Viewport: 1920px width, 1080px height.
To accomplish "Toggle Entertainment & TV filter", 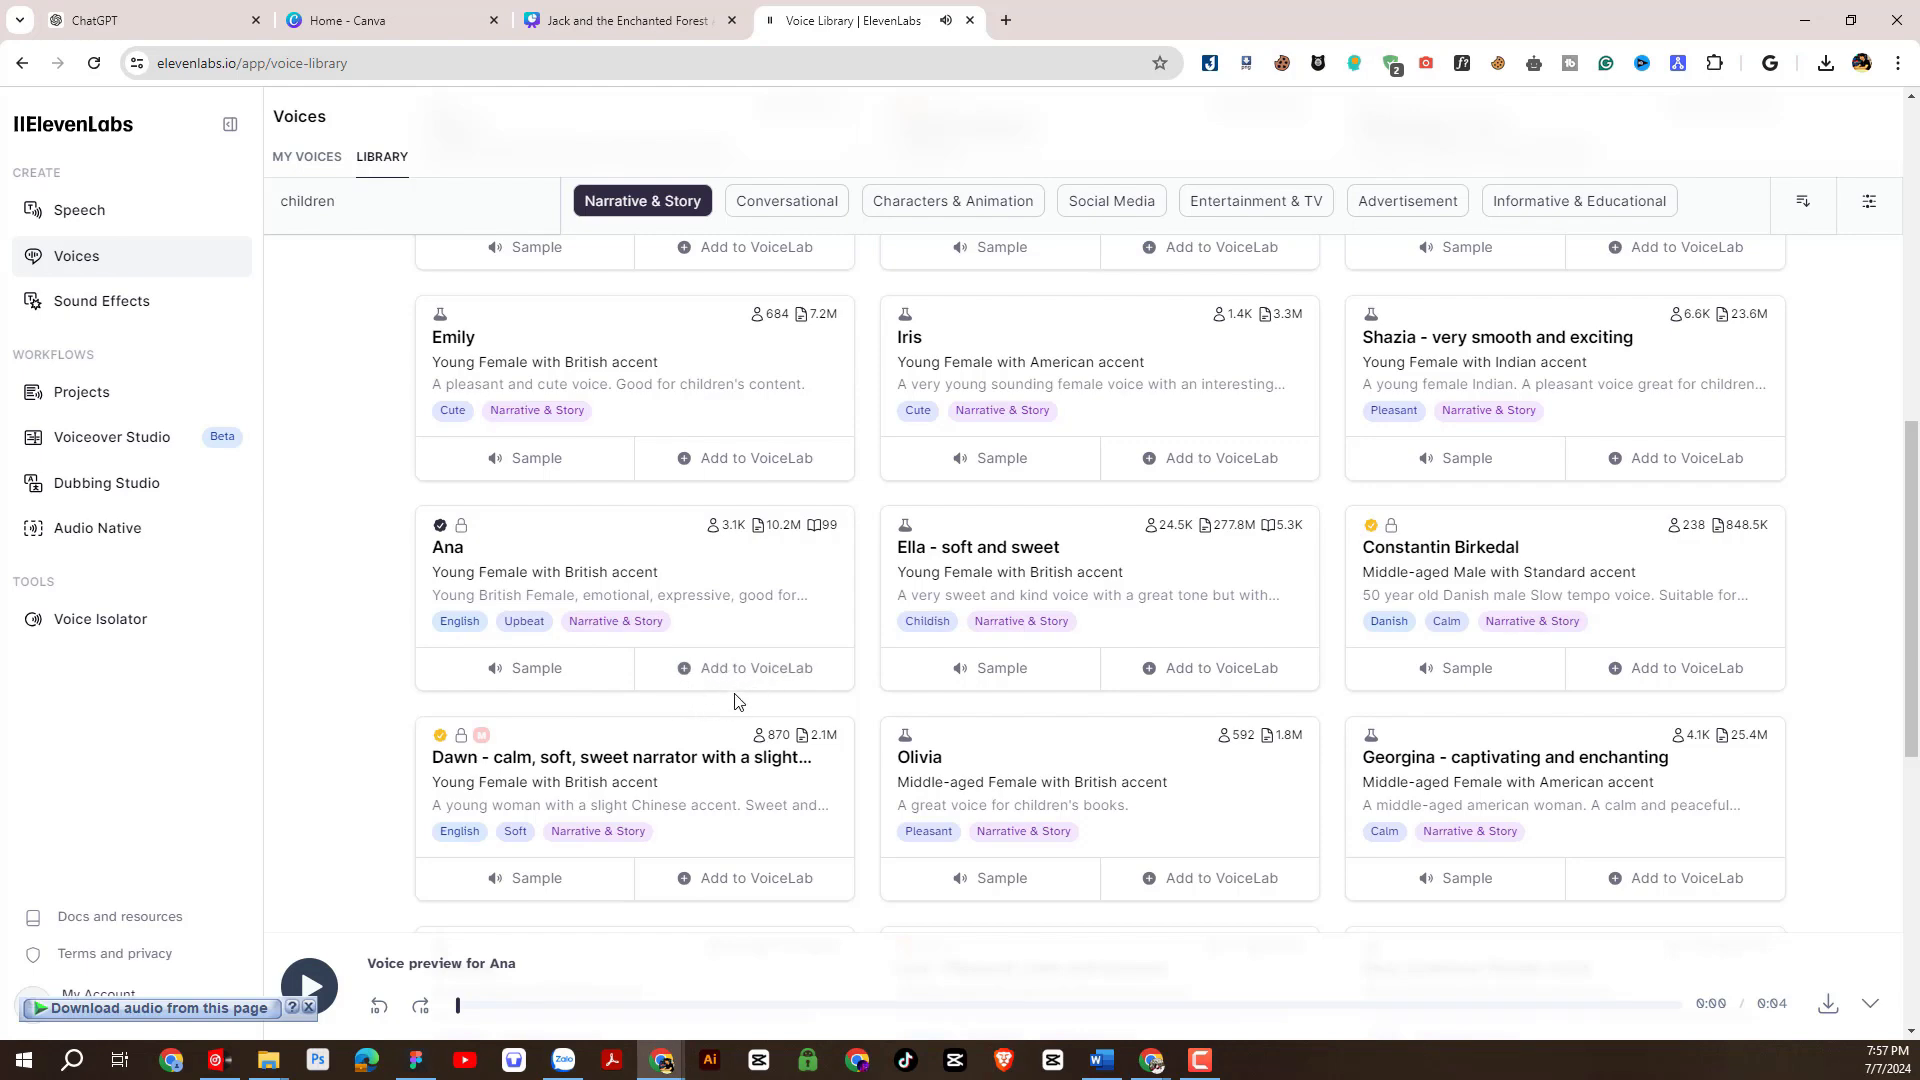I will [1256, 201].
